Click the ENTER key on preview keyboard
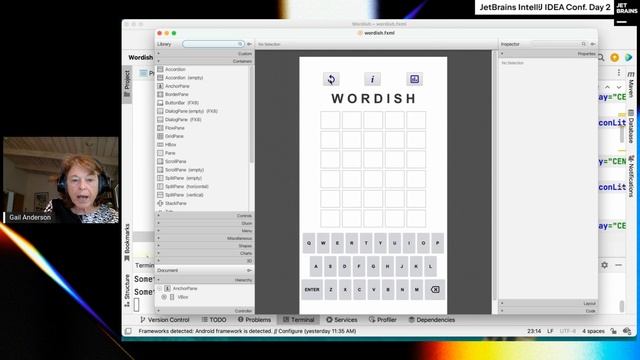This screenshot has width=640, height=360. point(312,289)
